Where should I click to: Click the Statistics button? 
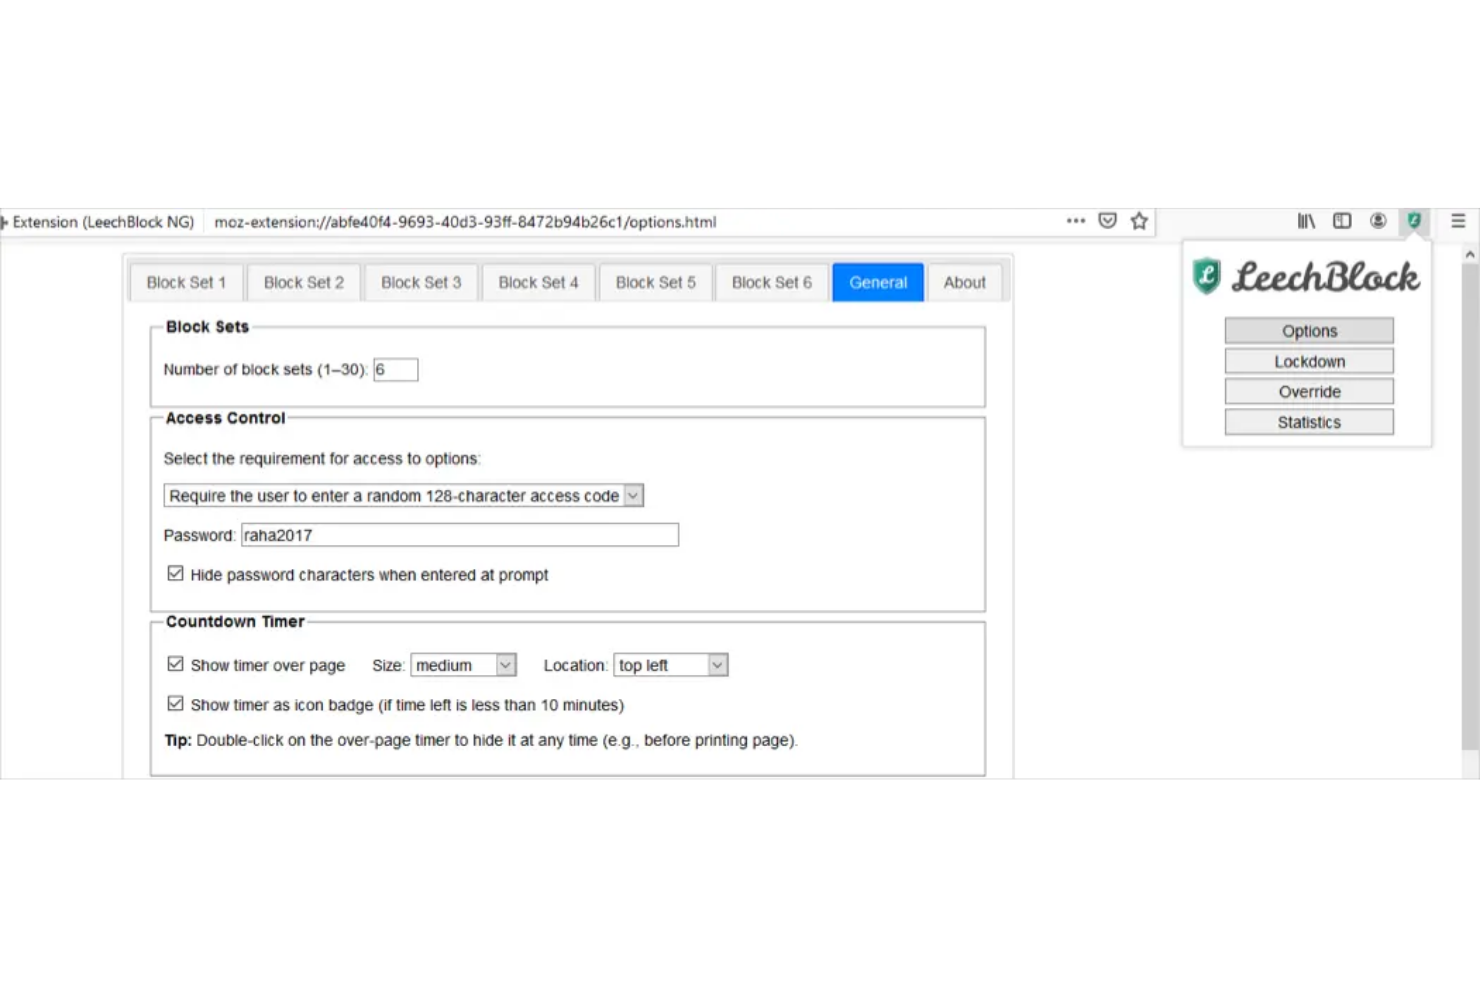pyautogui.click(x=1308, y=423)
